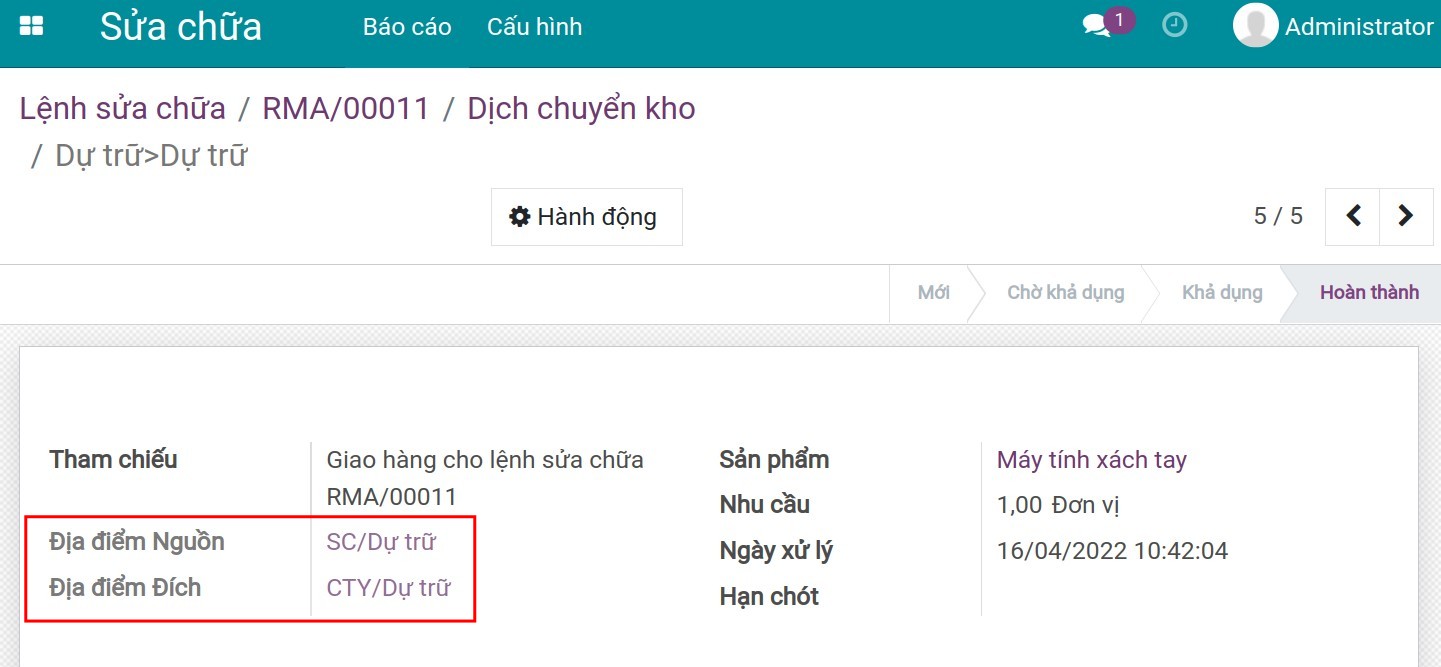Open the Administrator user menu
1441x667 pixels.
pos(1334,26)
